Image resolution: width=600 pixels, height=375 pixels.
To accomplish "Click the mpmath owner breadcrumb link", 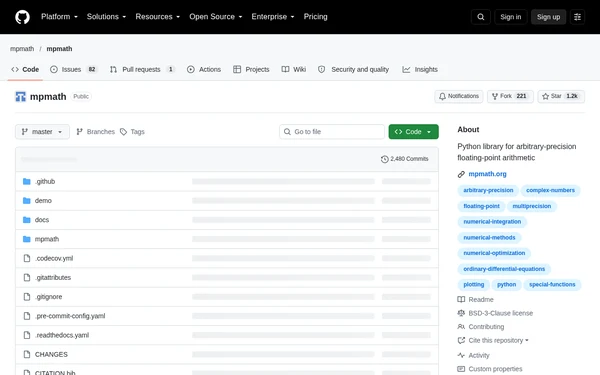I will click(x=22, y=49).
